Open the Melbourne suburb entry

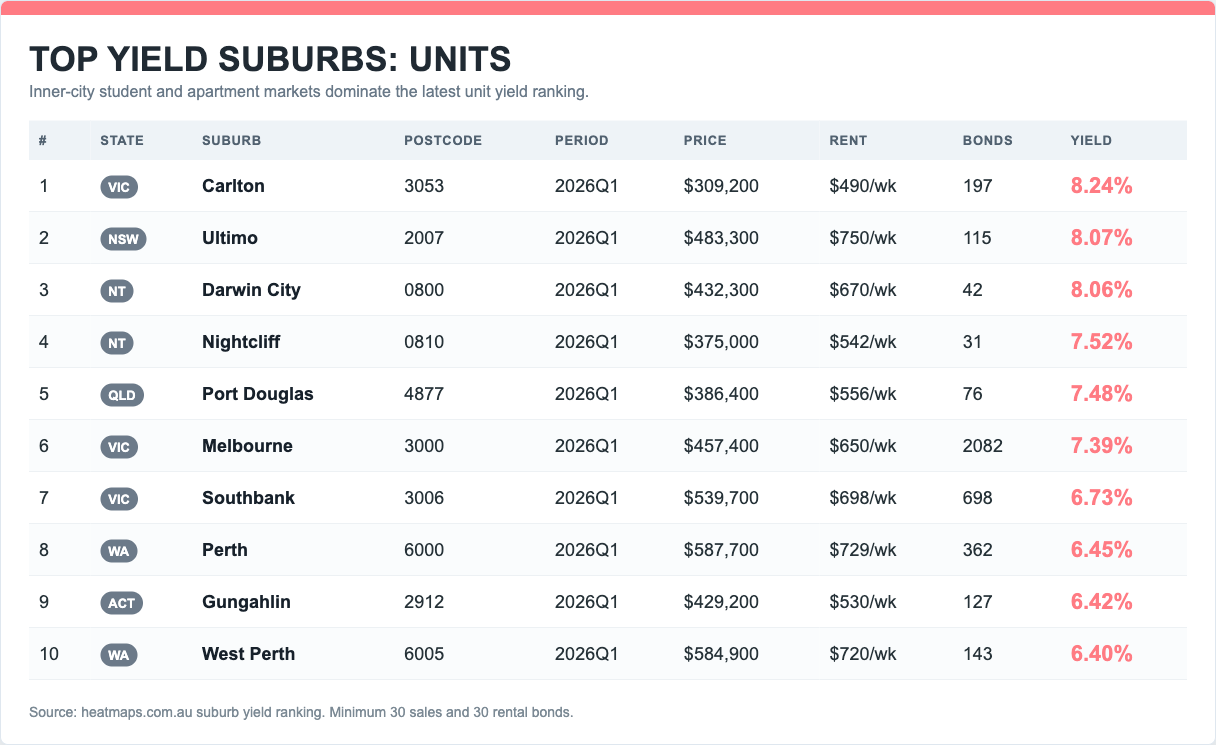[x=247, y=446]
